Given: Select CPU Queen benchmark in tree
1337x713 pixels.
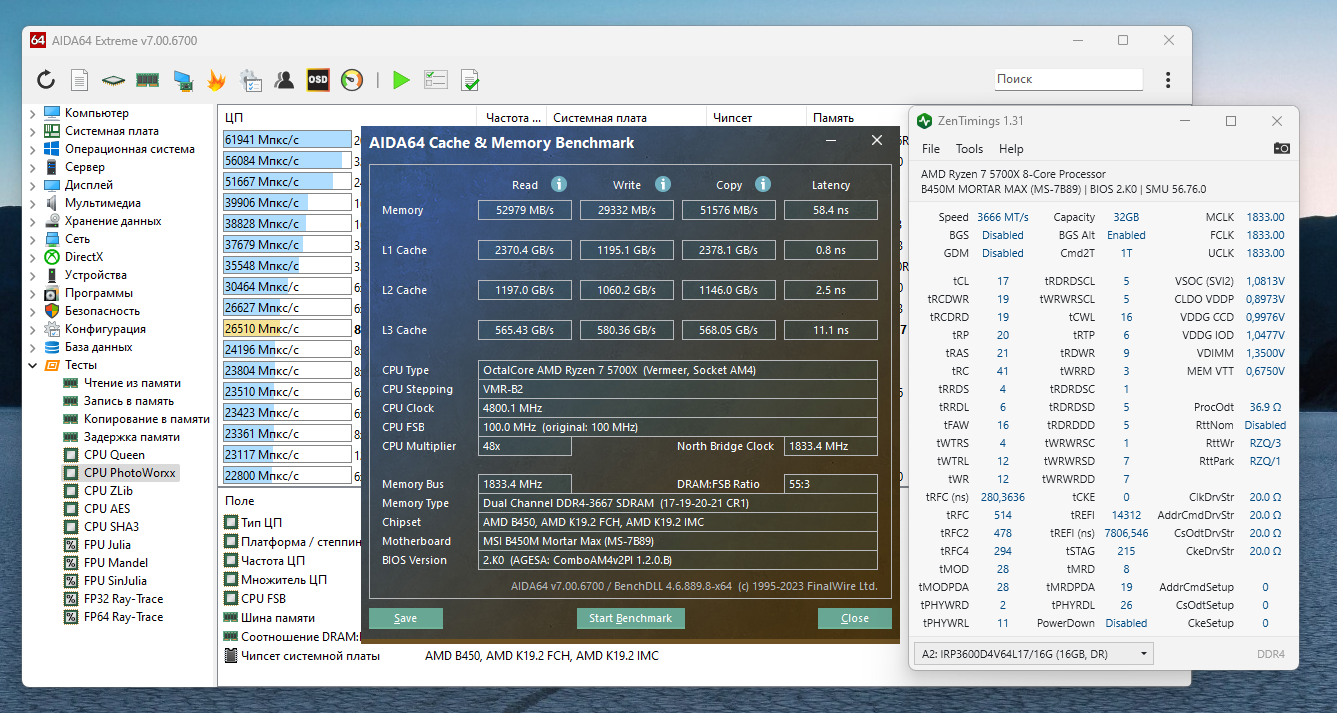Looking at the screenshot, I should (x=114, y=455).
